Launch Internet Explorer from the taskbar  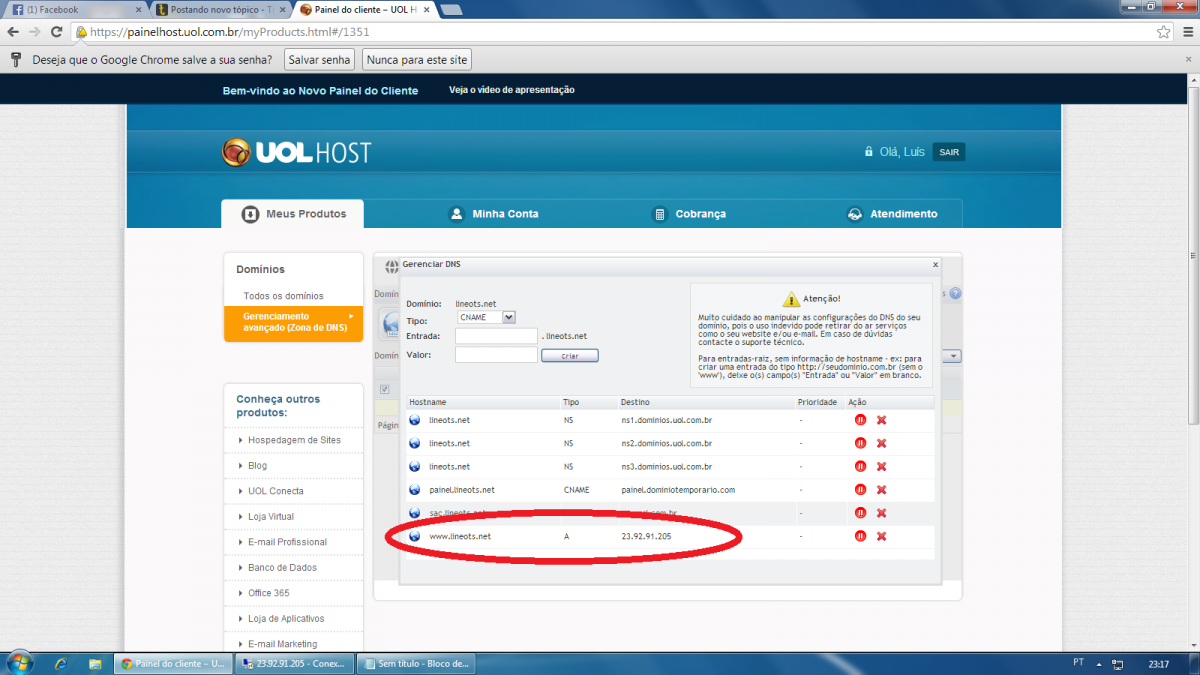click(61, 663)
